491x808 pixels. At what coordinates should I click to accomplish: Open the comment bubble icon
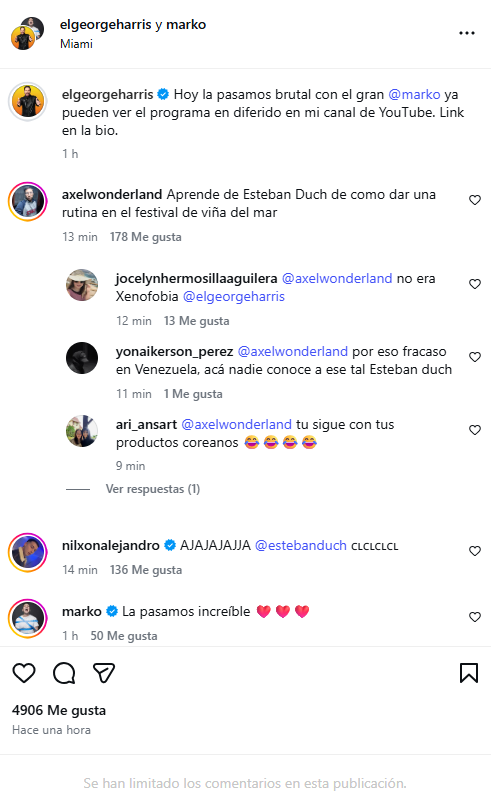tap(64, 673)
